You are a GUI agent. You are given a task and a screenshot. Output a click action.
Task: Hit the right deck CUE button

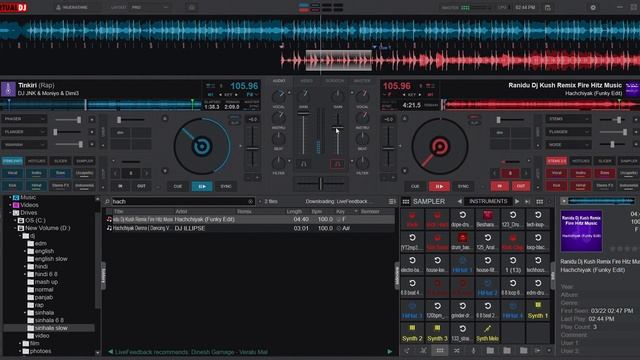(415, 186)
